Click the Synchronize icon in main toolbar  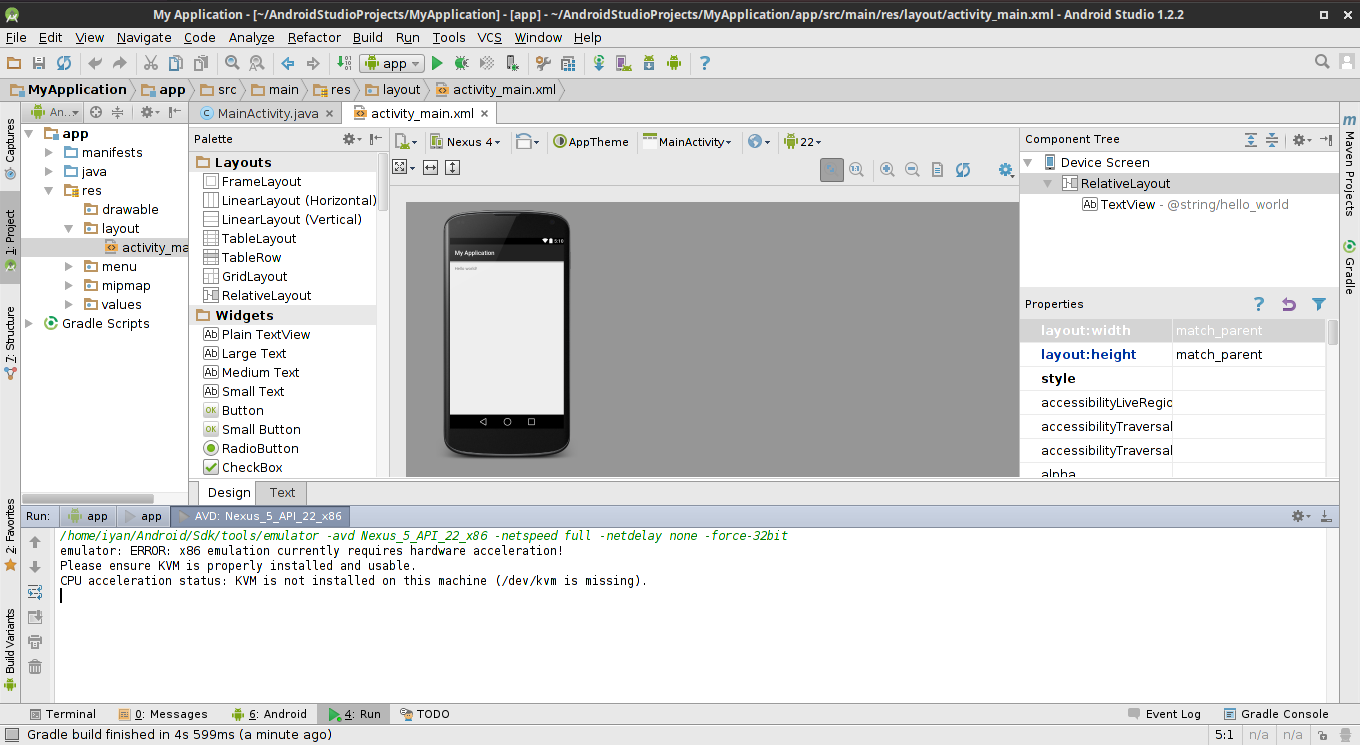[x=64, y=63]
